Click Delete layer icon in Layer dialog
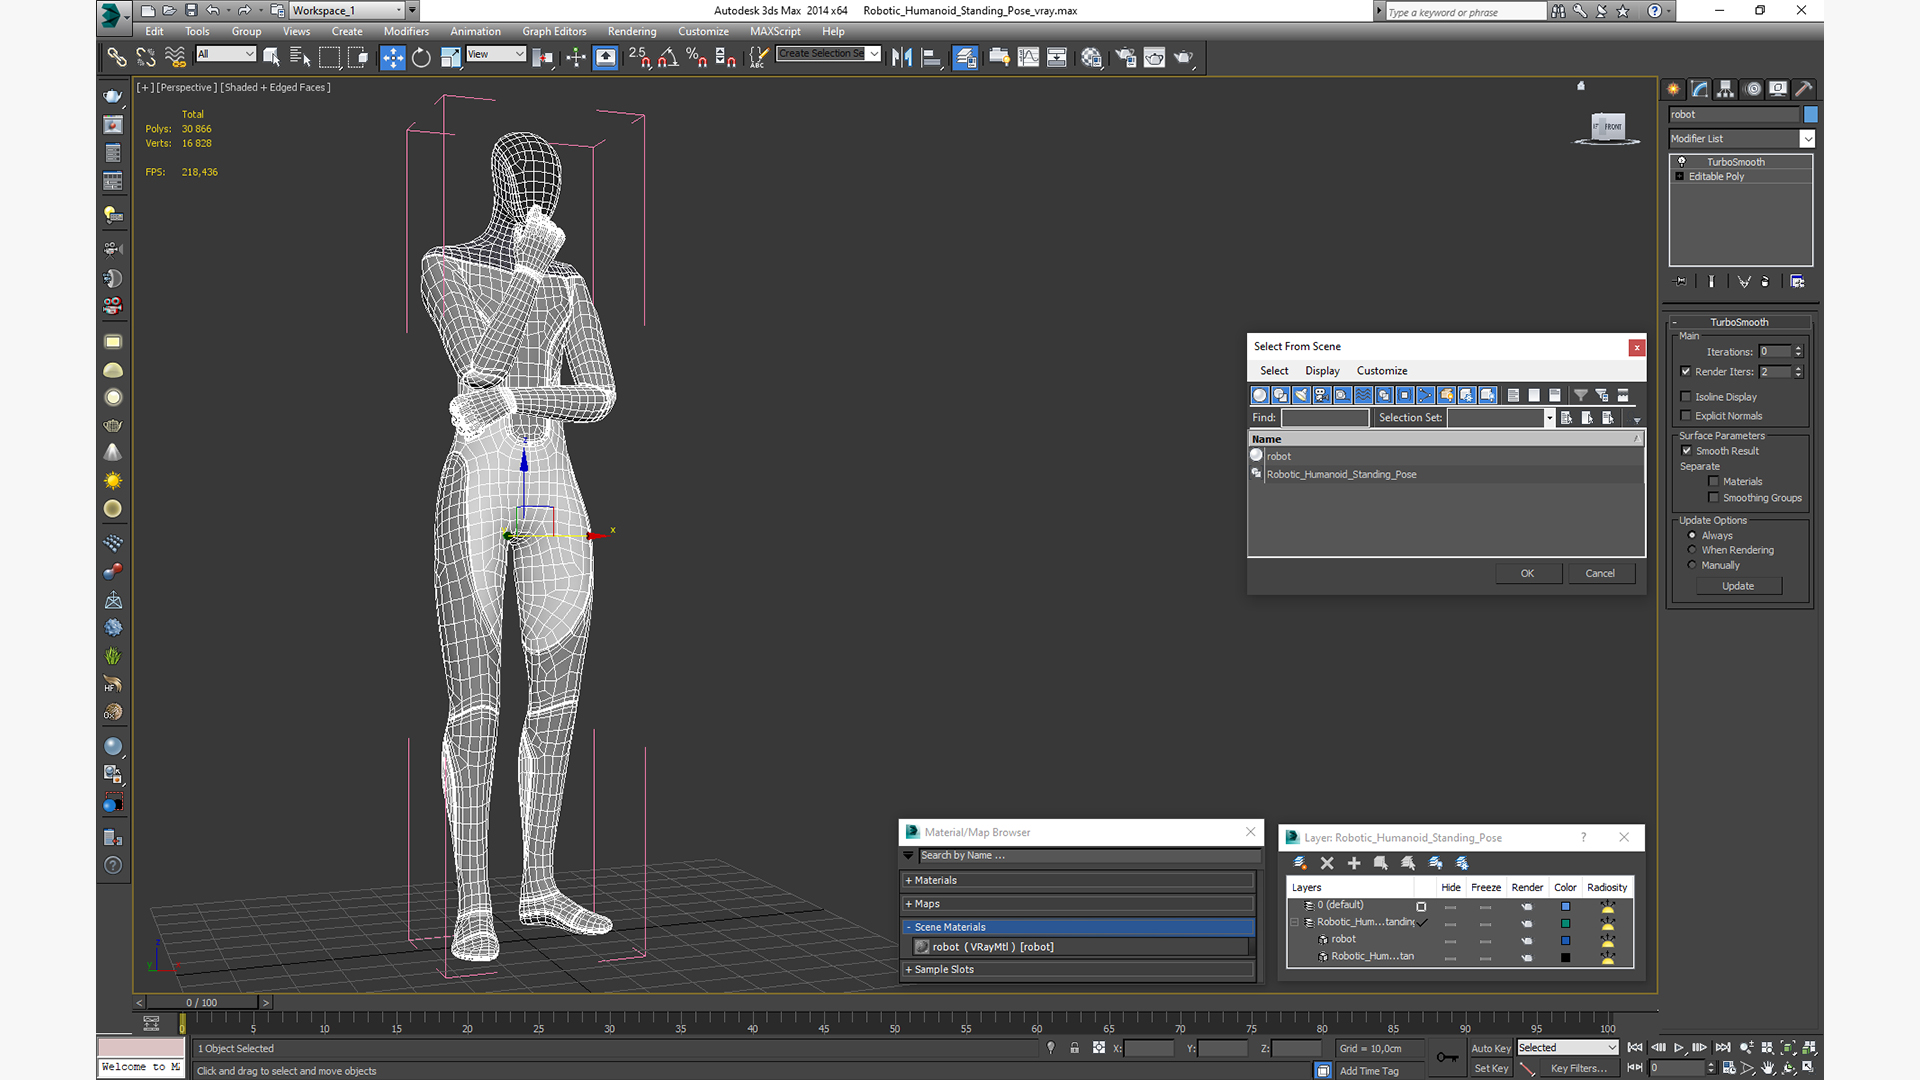This screenshot has width=1920, height=1080. pos(1327,863)
